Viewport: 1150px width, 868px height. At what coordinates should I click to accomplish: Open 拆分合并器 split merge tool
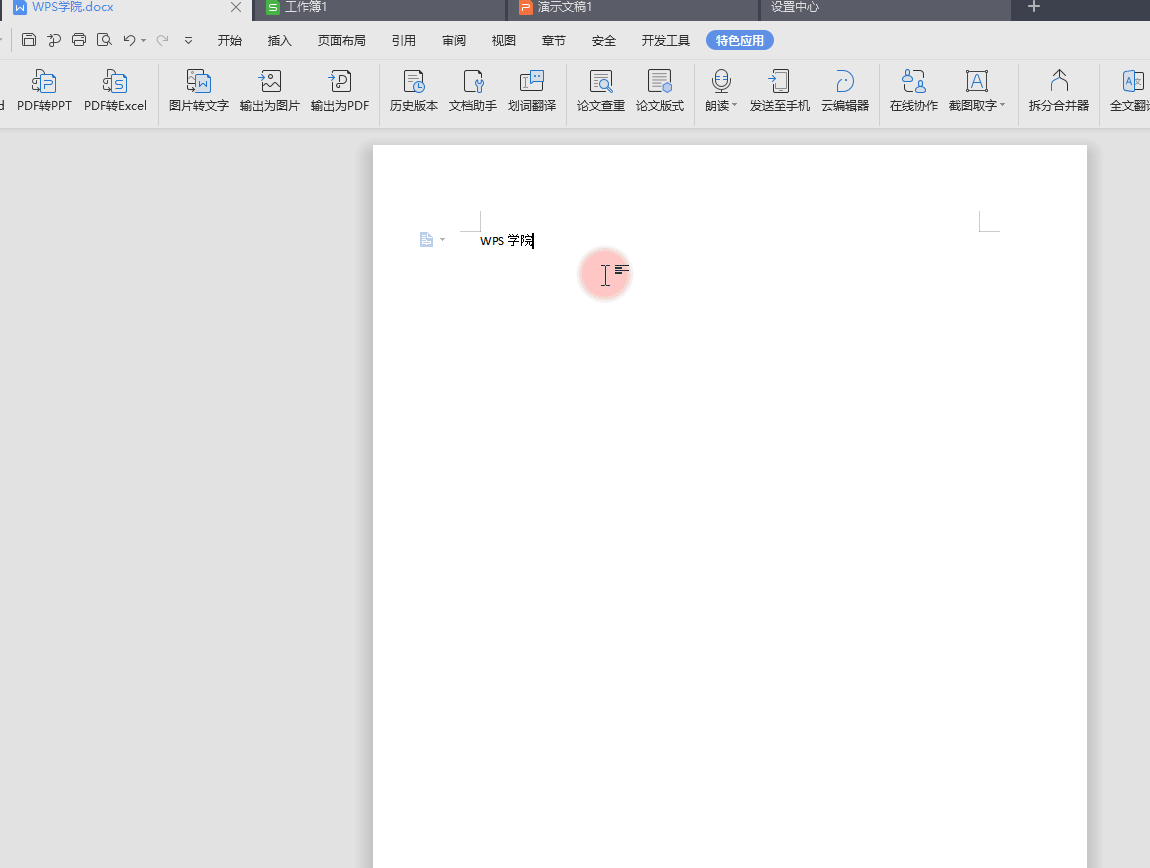coord(1058,90)
